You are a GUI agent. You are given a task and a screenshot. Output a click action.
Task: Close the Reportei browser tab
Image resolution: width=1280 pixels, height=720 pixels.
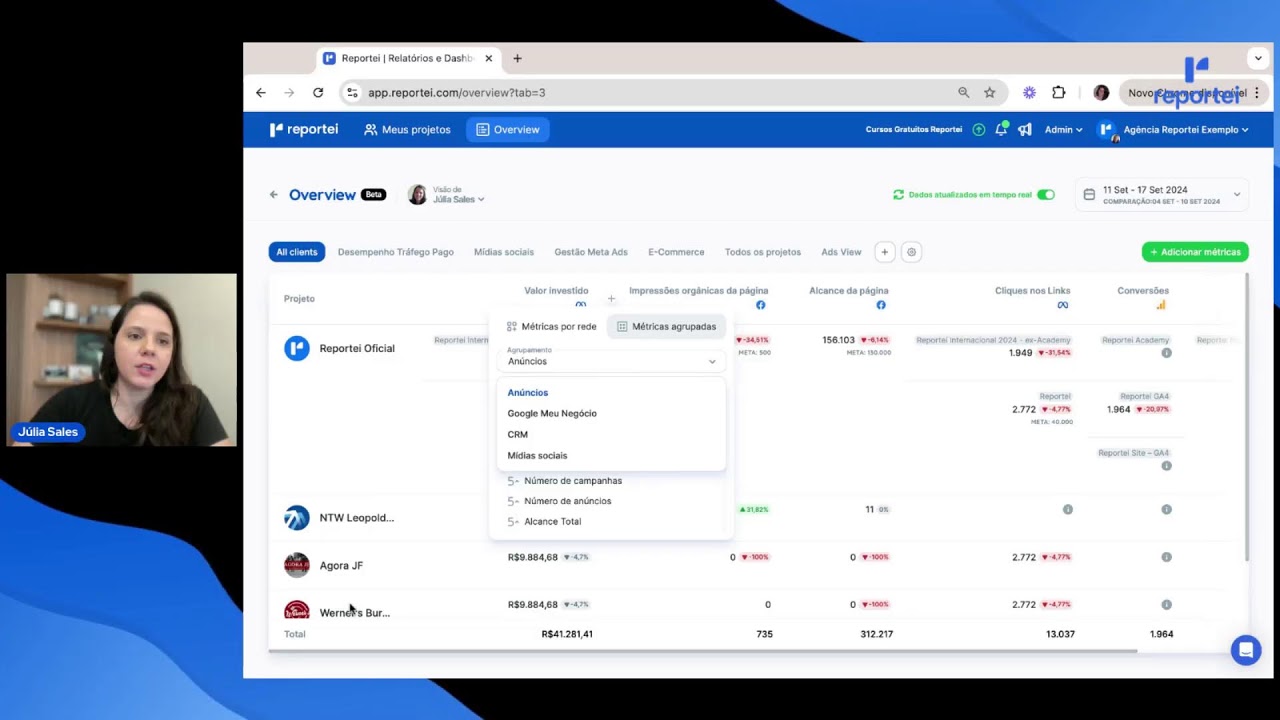tap(488, 58)
